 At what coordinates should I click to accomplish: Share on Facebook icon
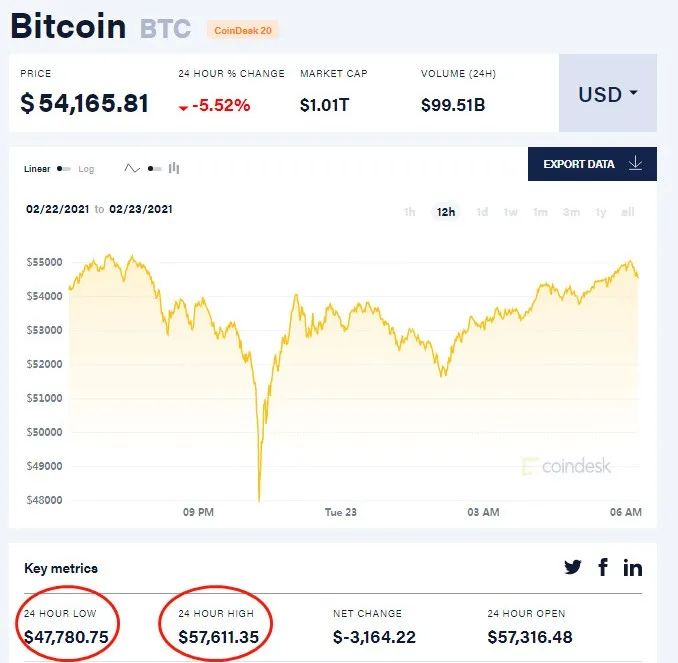(x=603, y=567)
